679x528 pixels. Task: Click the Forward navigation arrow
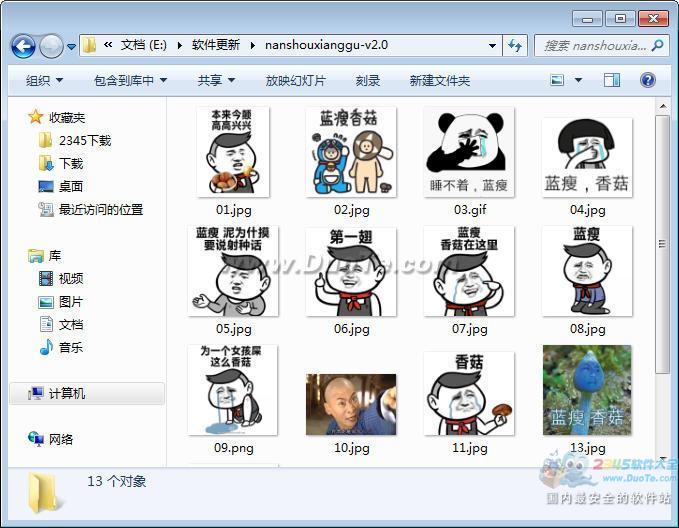tap(51, 45)
